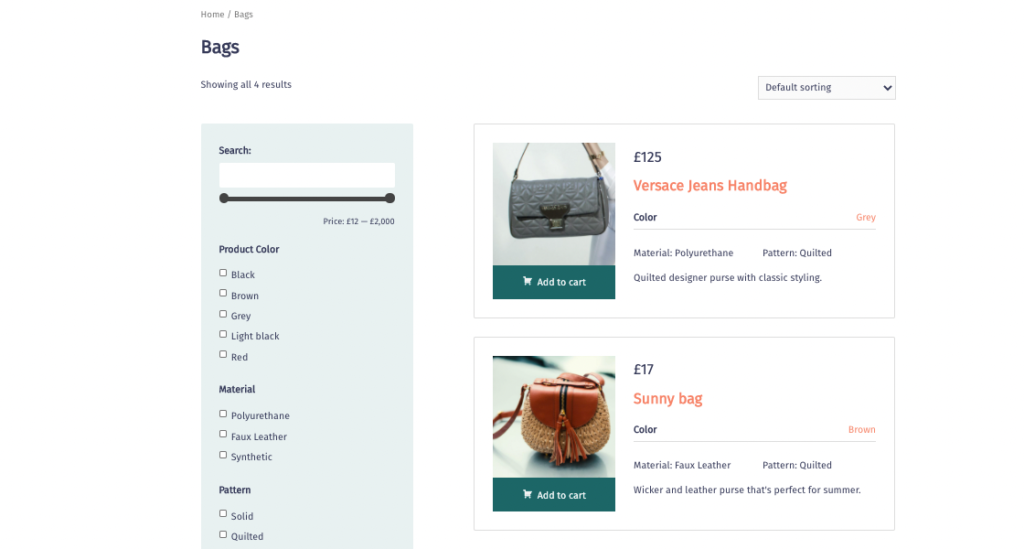
Task: Enable the Solid pattern filter
Action: click(x=223, y=514)
